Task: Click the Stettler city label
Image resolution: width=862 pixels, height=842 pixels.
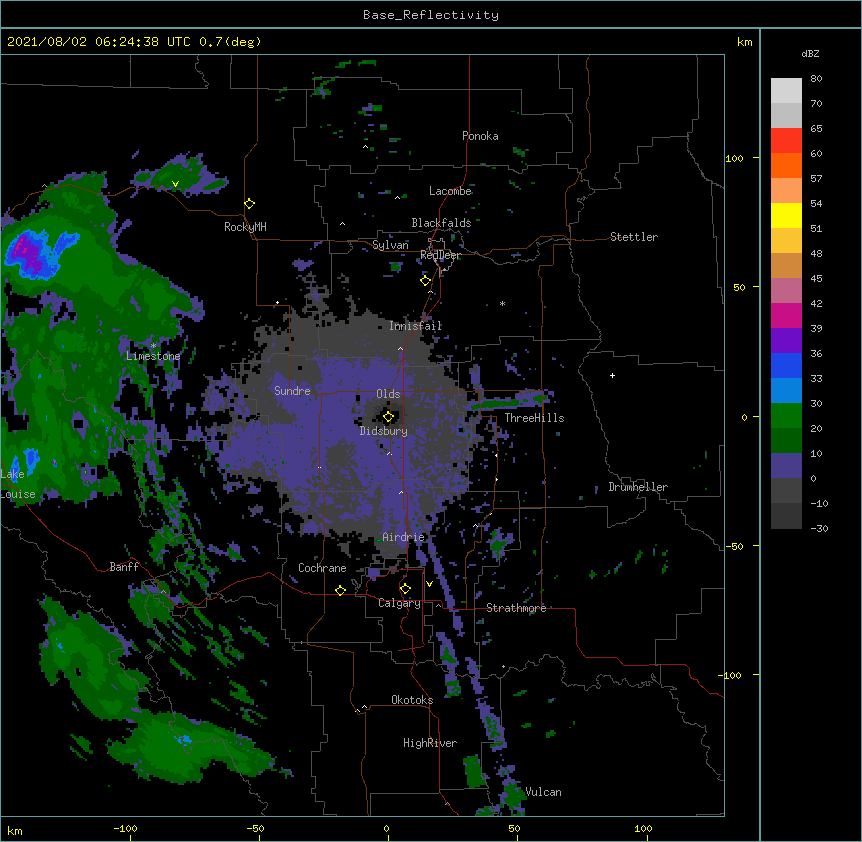Action: click(634, 237)
